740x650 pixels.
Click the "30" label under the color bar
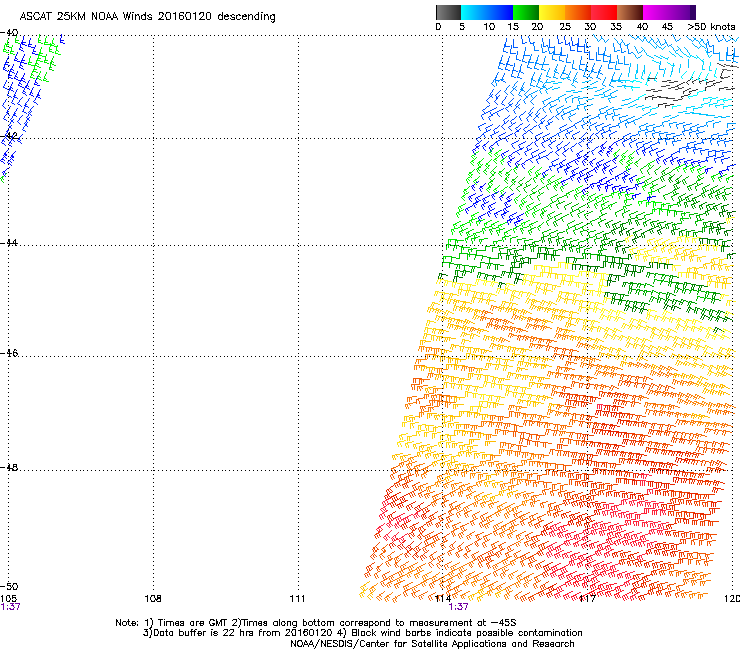click(590, 27)
